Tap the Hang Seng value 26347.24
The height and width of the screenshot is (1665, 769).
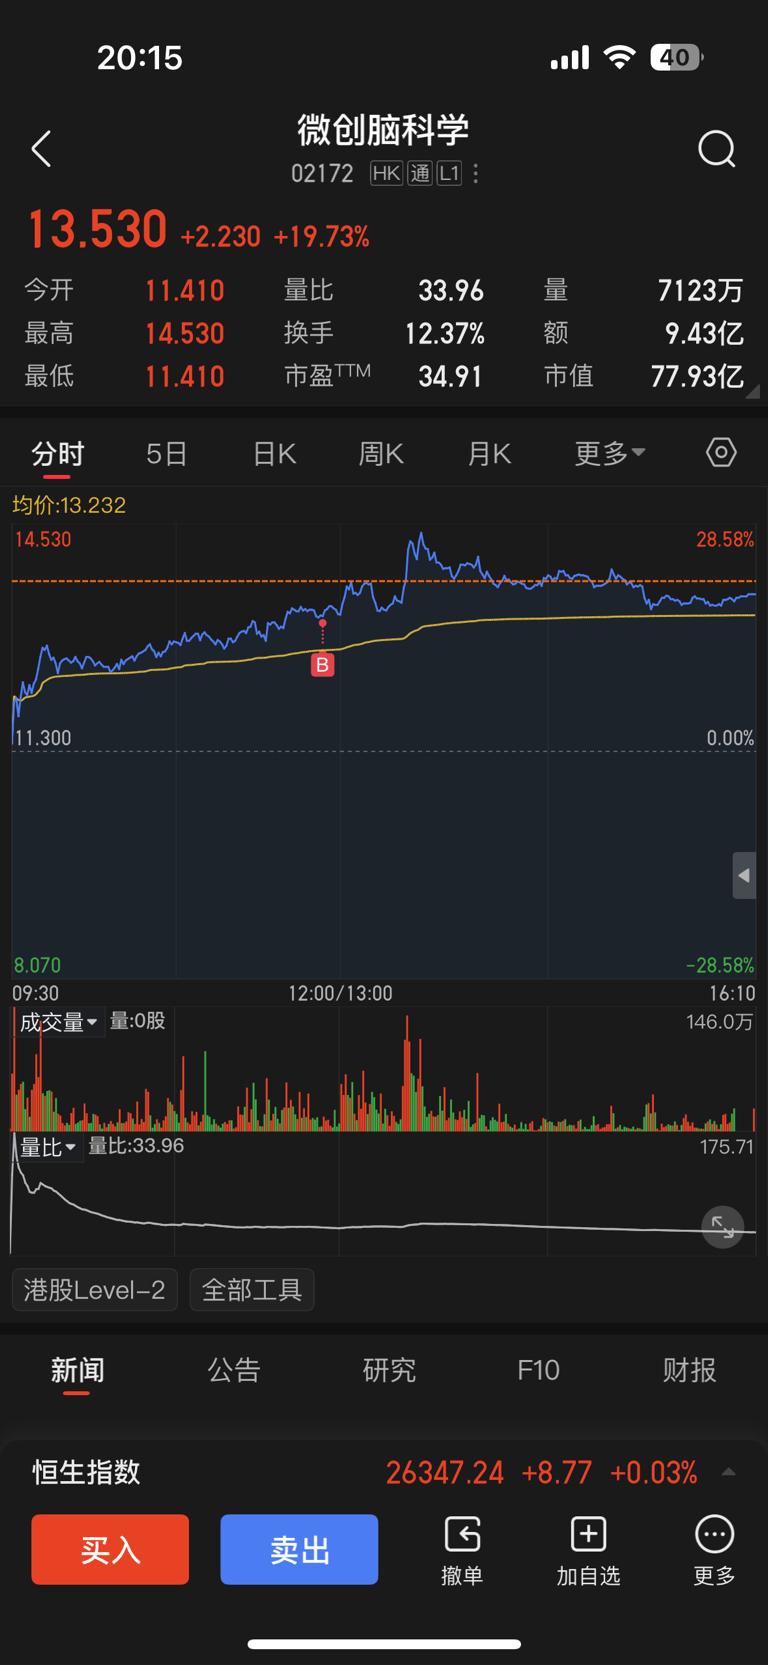(445, 1472)
